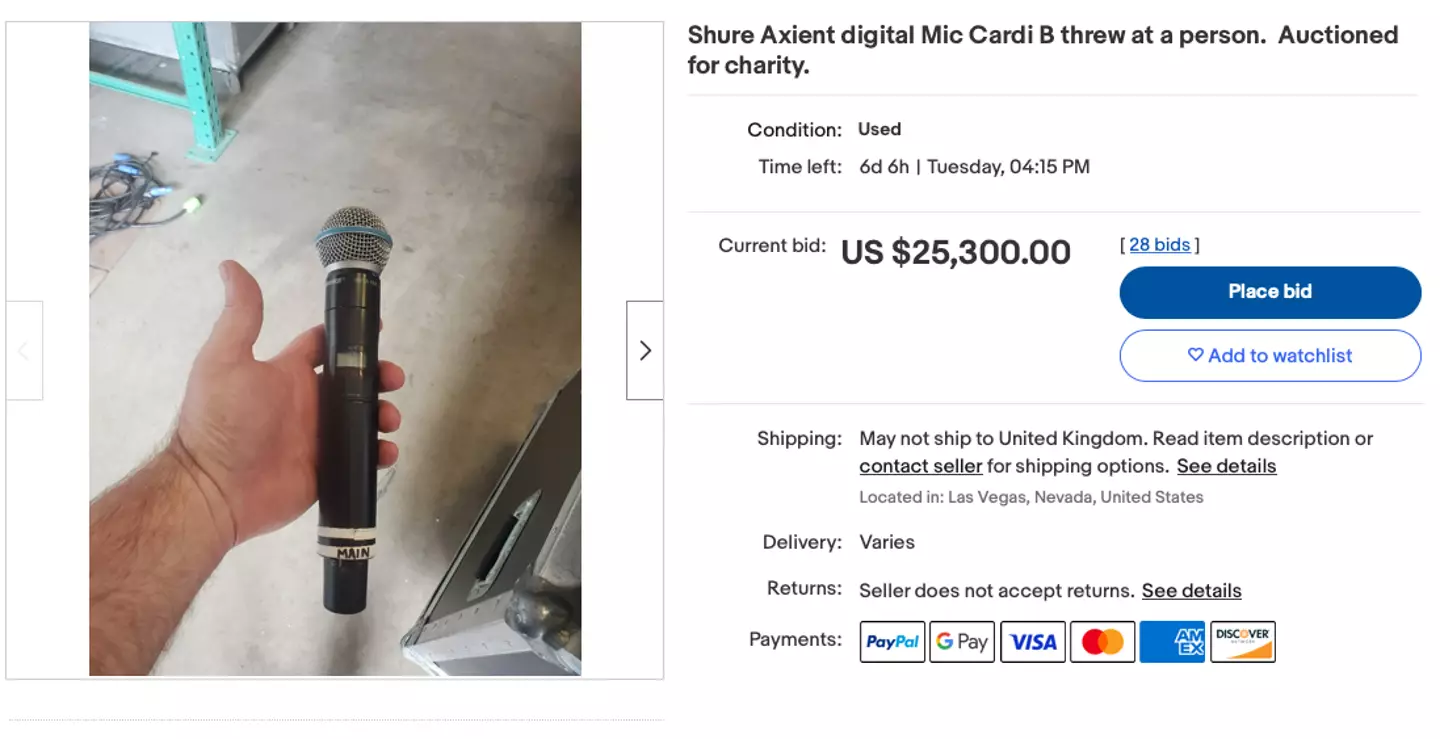
Task: Add this item to watchlist
Action: click(1269, 355)
